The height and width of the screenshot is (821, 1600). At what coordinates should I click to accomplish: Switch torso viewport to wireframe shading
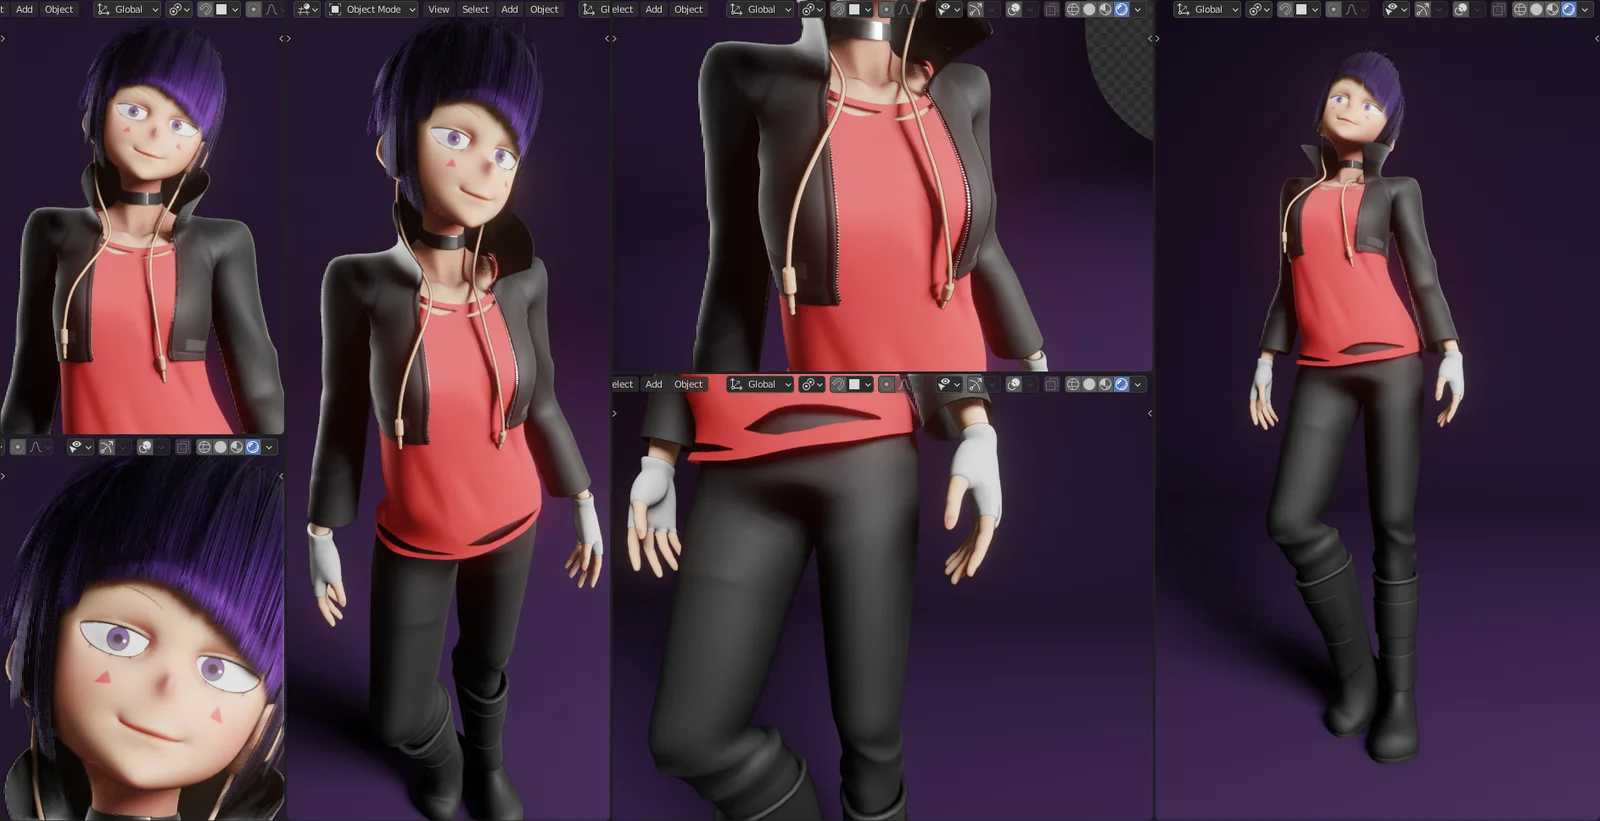[x=1073, y=9]
